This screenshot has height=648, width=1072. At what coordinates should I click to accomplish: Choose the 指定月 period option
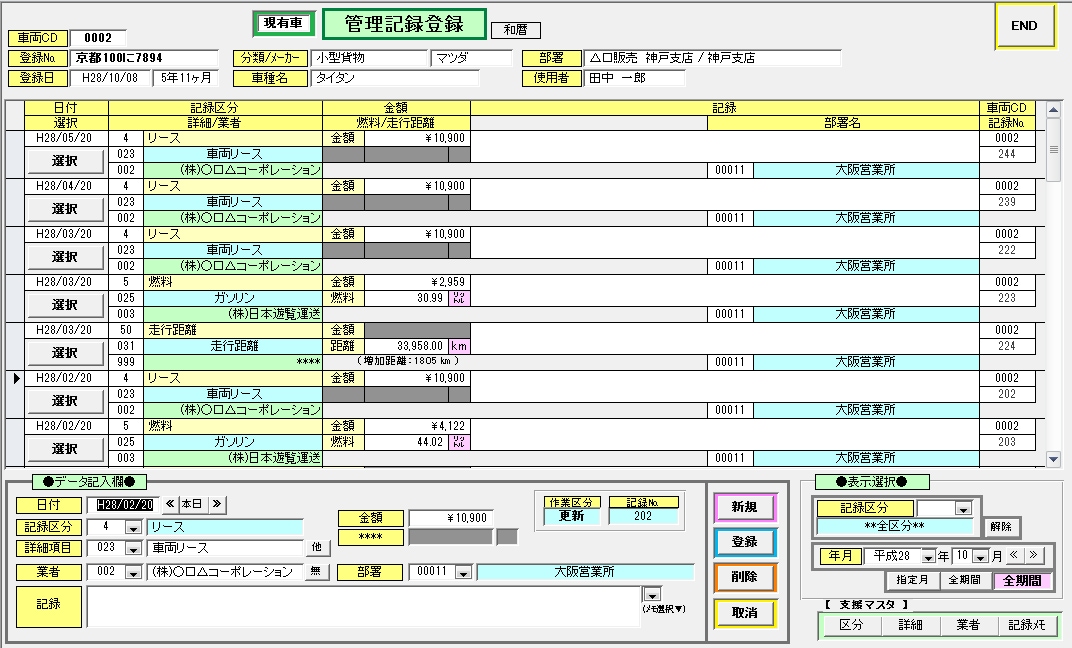click(912, 580)
